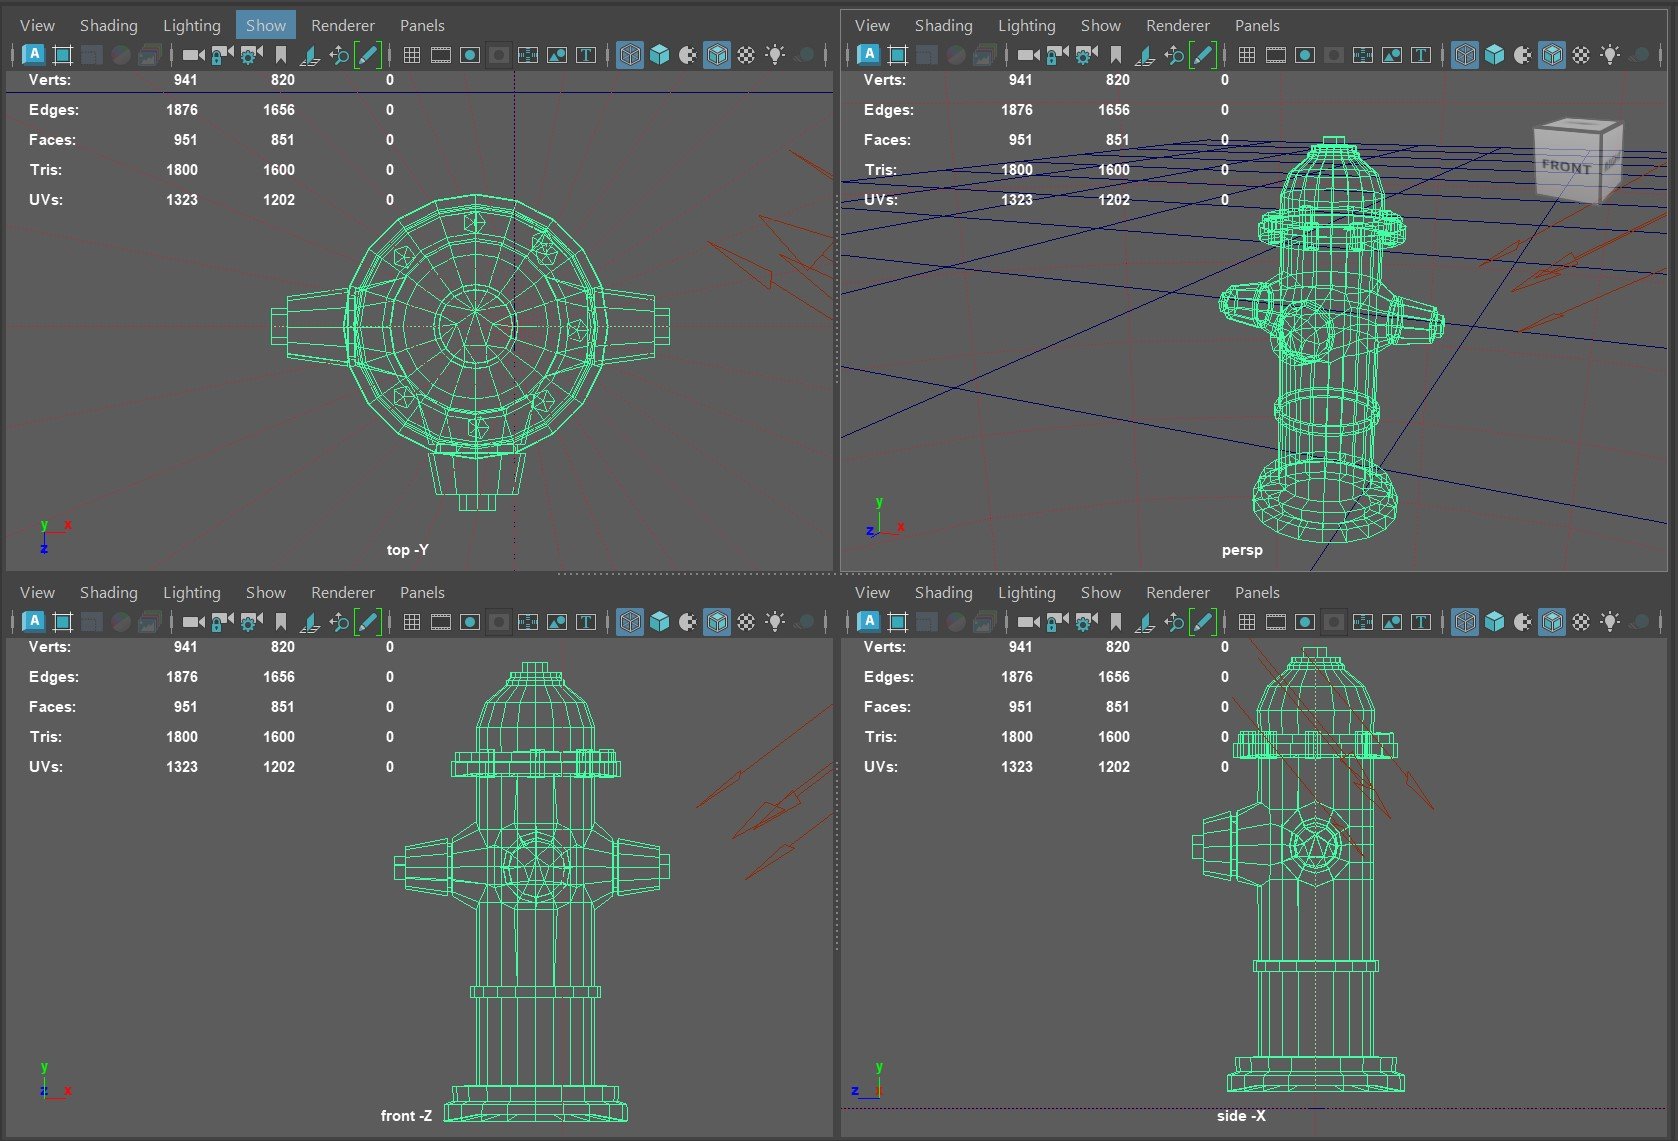Image resolution: width=1678 pixels, height=1141 pixels.
Task: Click Select Camera icon in persp panel
Action: click(1028, 55)
